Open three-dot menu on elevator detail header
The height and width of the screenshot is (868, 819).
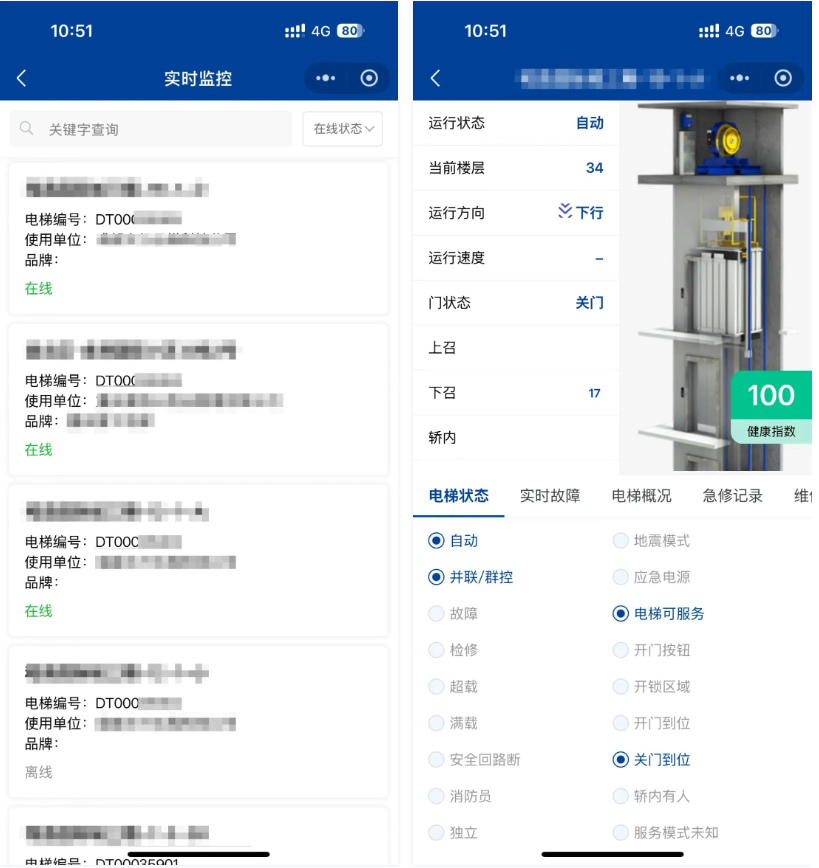click(x=740, y=78)
